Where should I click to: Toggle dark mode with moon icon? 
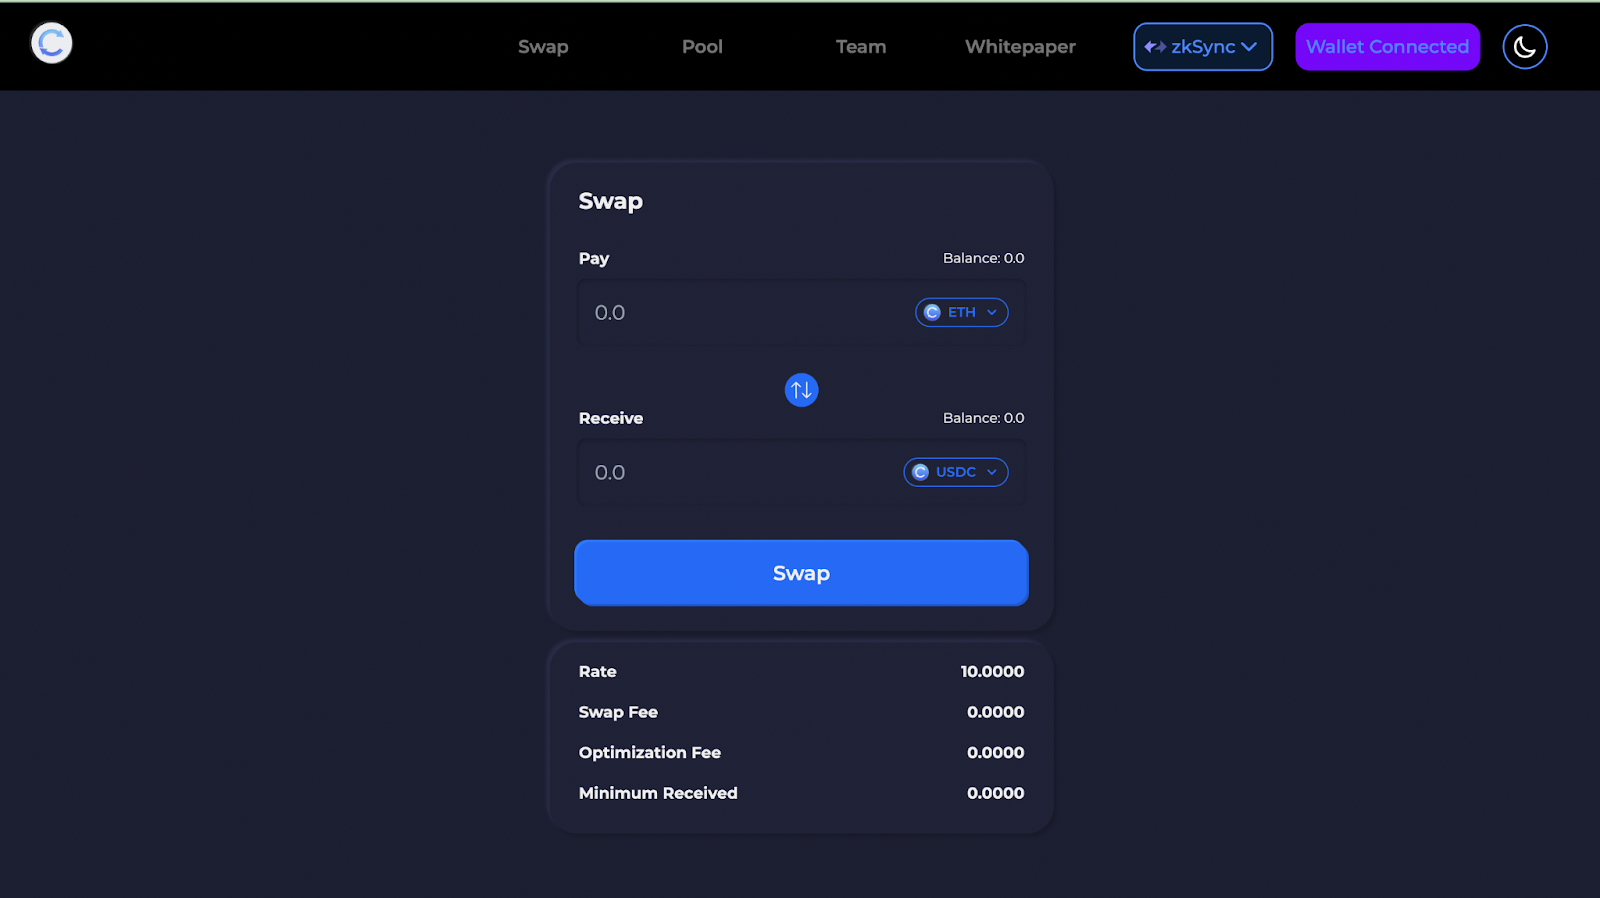coord(1525,47)
